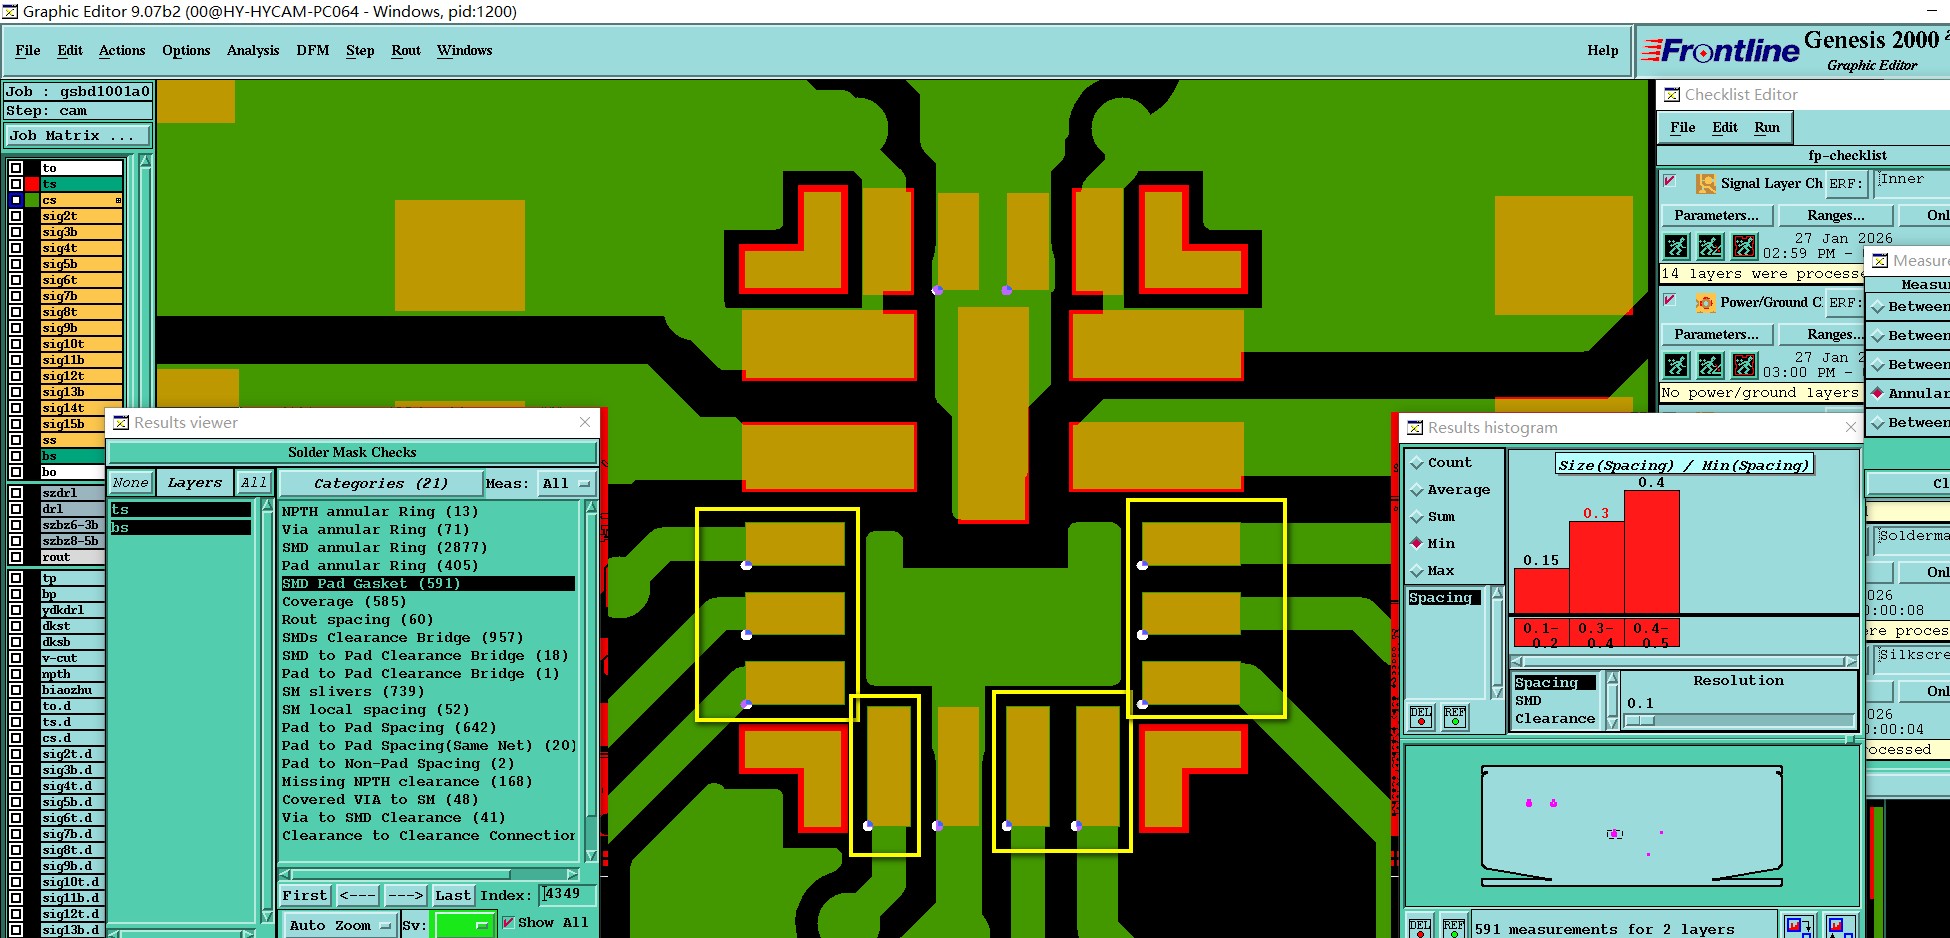Click the Resolution slider in histogram
Viewport: 1950px width, 938px height.
tap(1739, 720)
